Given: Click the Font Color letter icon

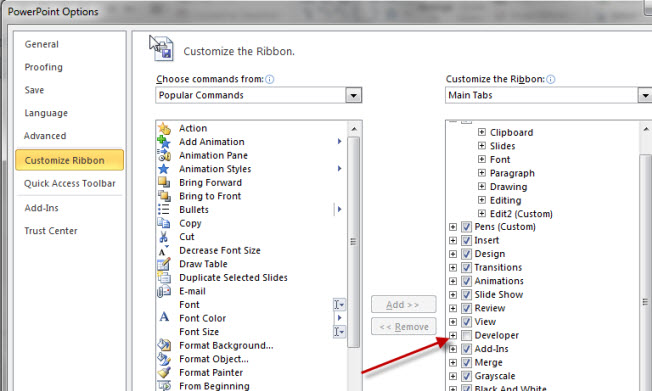Looking at the screenshot, I should (164, 317).
